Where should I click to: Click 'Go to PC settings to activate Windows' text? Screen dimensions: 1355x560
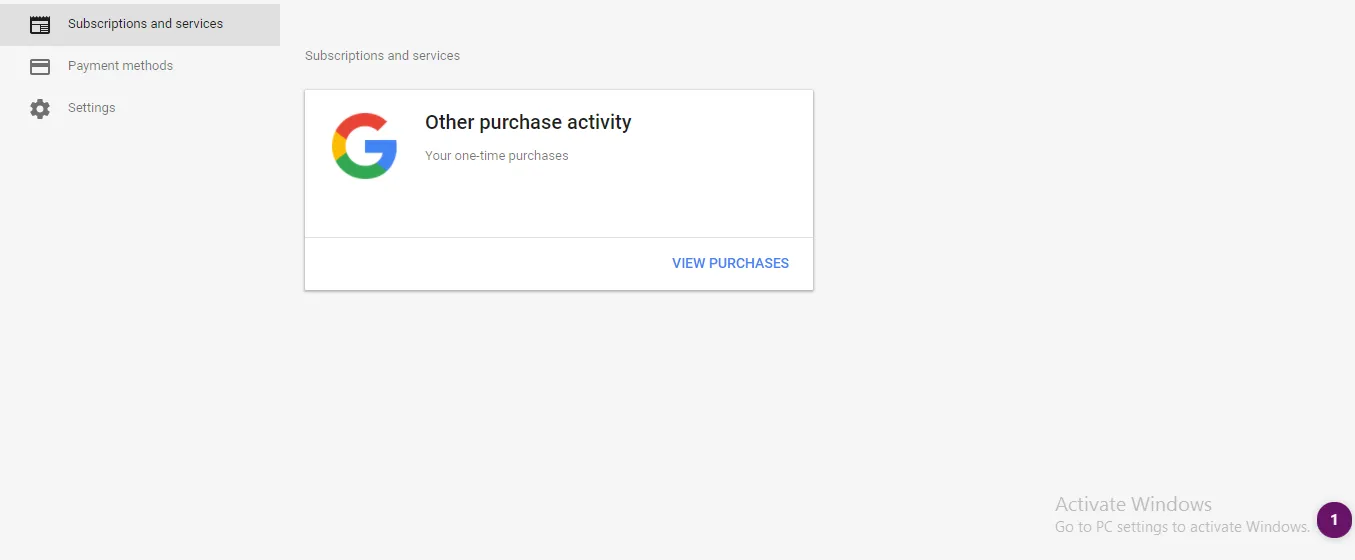[1182, 527]
